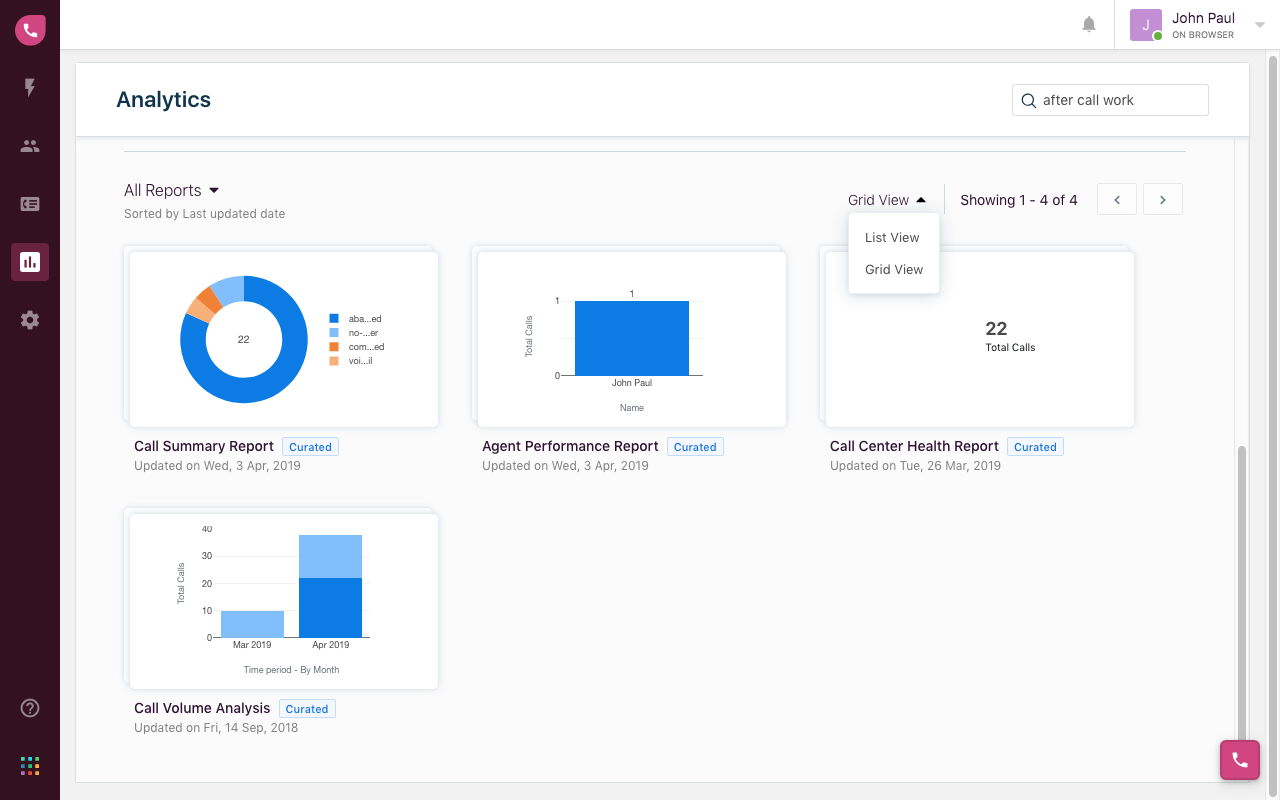Open the colorful app switcher grid icon
This screenshot has width=1280, height=800.
tap(30, 766)
